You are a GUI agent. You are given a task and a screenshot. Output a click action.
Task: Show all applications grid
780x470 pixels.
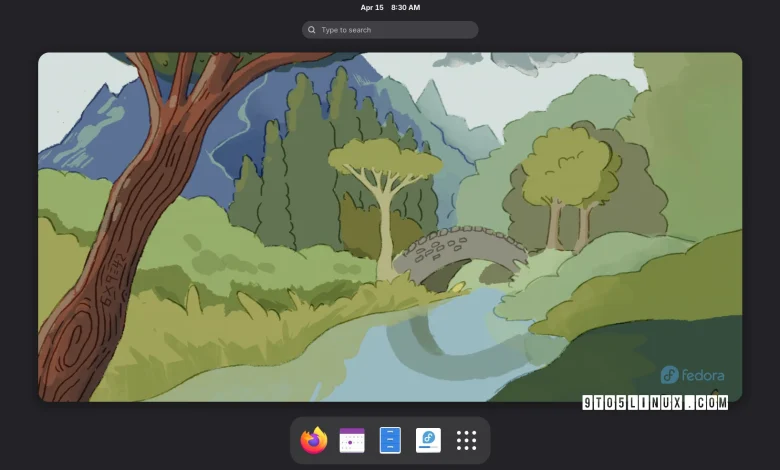tap(467, 441)
